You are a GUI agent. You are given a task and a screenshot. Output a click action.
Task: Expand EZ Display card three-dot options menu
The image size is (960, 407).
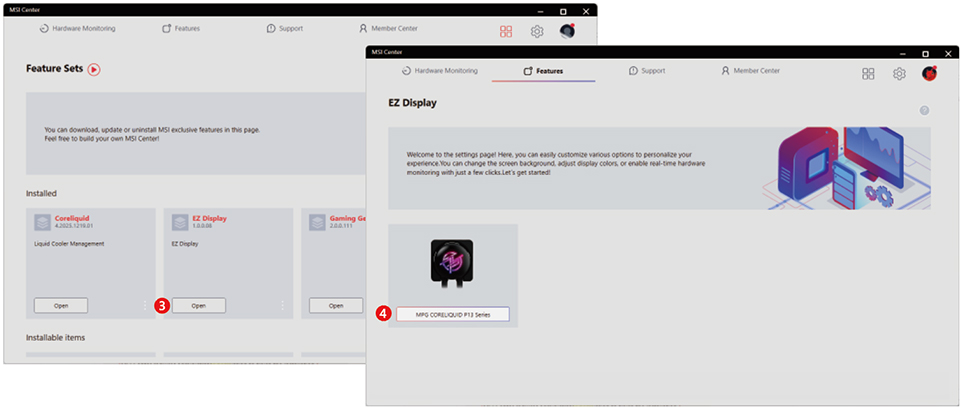pos(282,305)
